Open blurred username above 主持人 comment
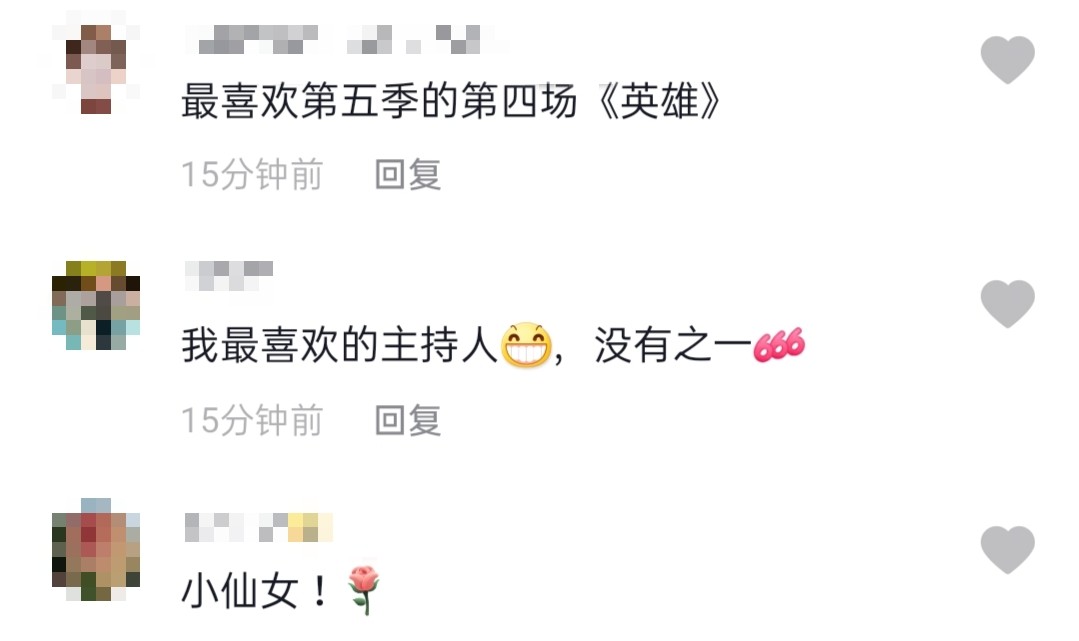1079x641 pixels. [229, 275]
